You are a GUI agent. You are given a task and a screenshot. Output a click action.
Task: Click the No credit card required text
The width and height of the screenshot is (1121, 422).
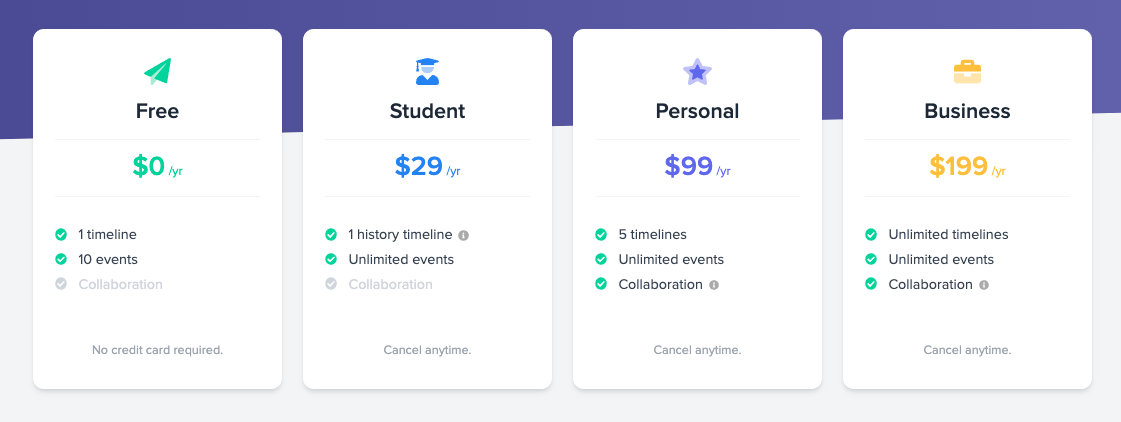click(157, 350)
